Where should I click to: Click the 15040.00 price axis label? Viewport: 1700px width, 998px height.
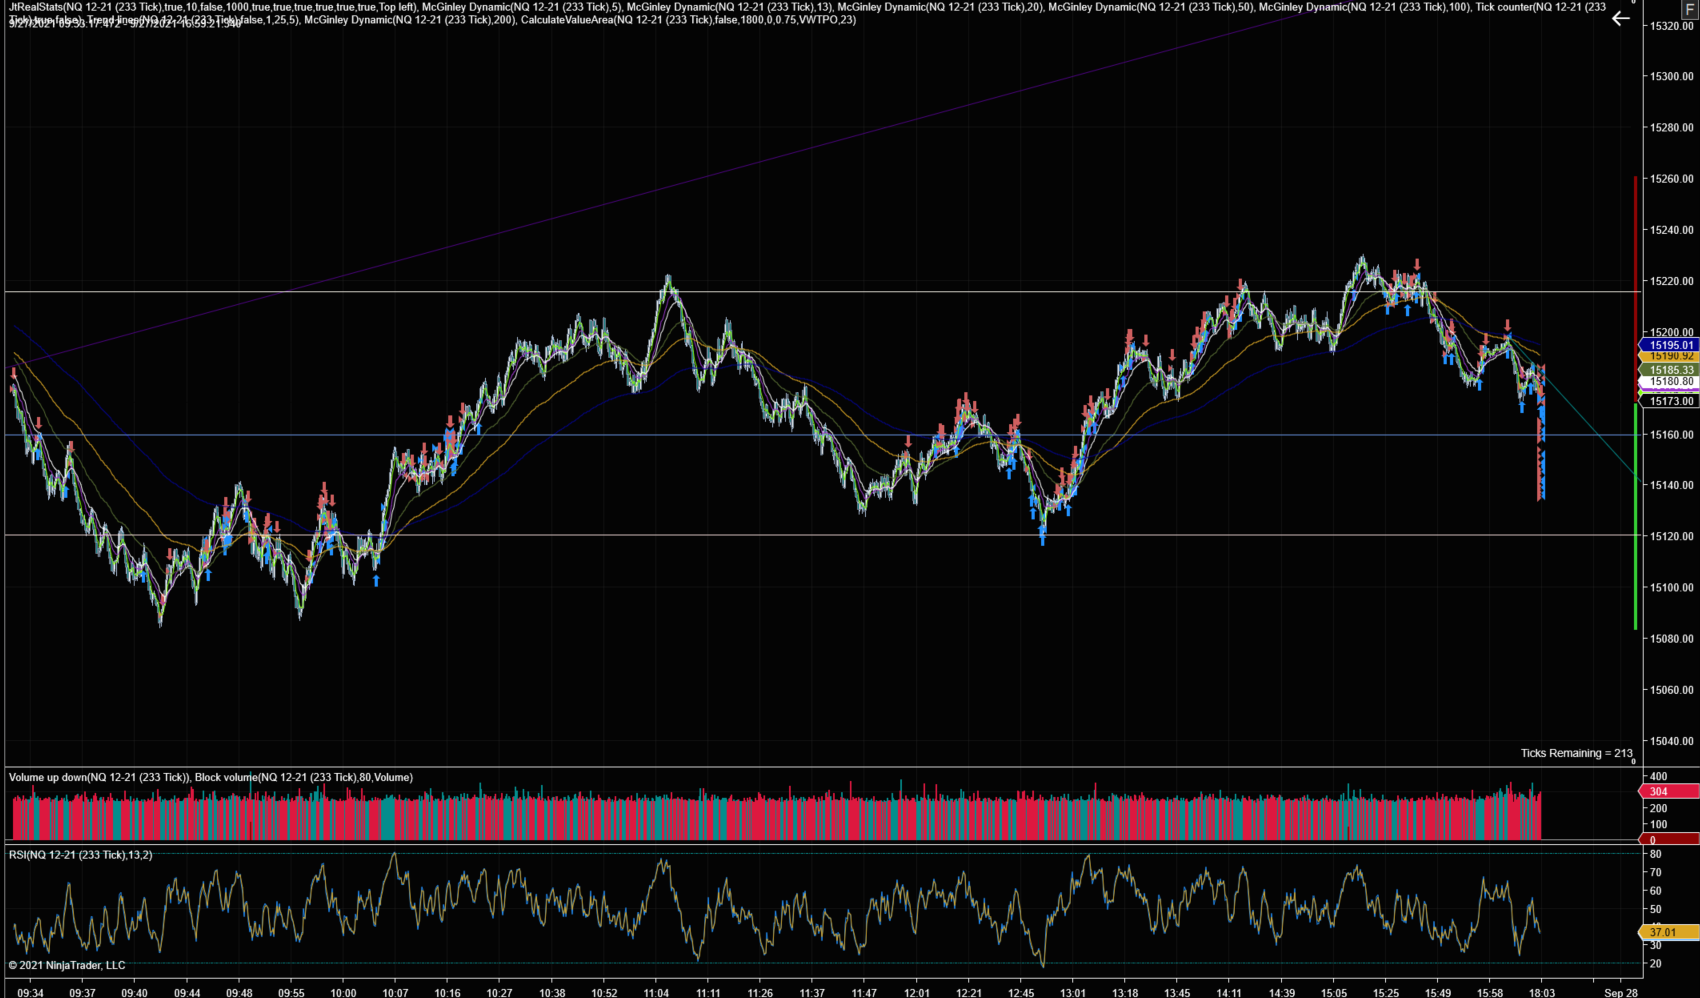pos(1671,741)
